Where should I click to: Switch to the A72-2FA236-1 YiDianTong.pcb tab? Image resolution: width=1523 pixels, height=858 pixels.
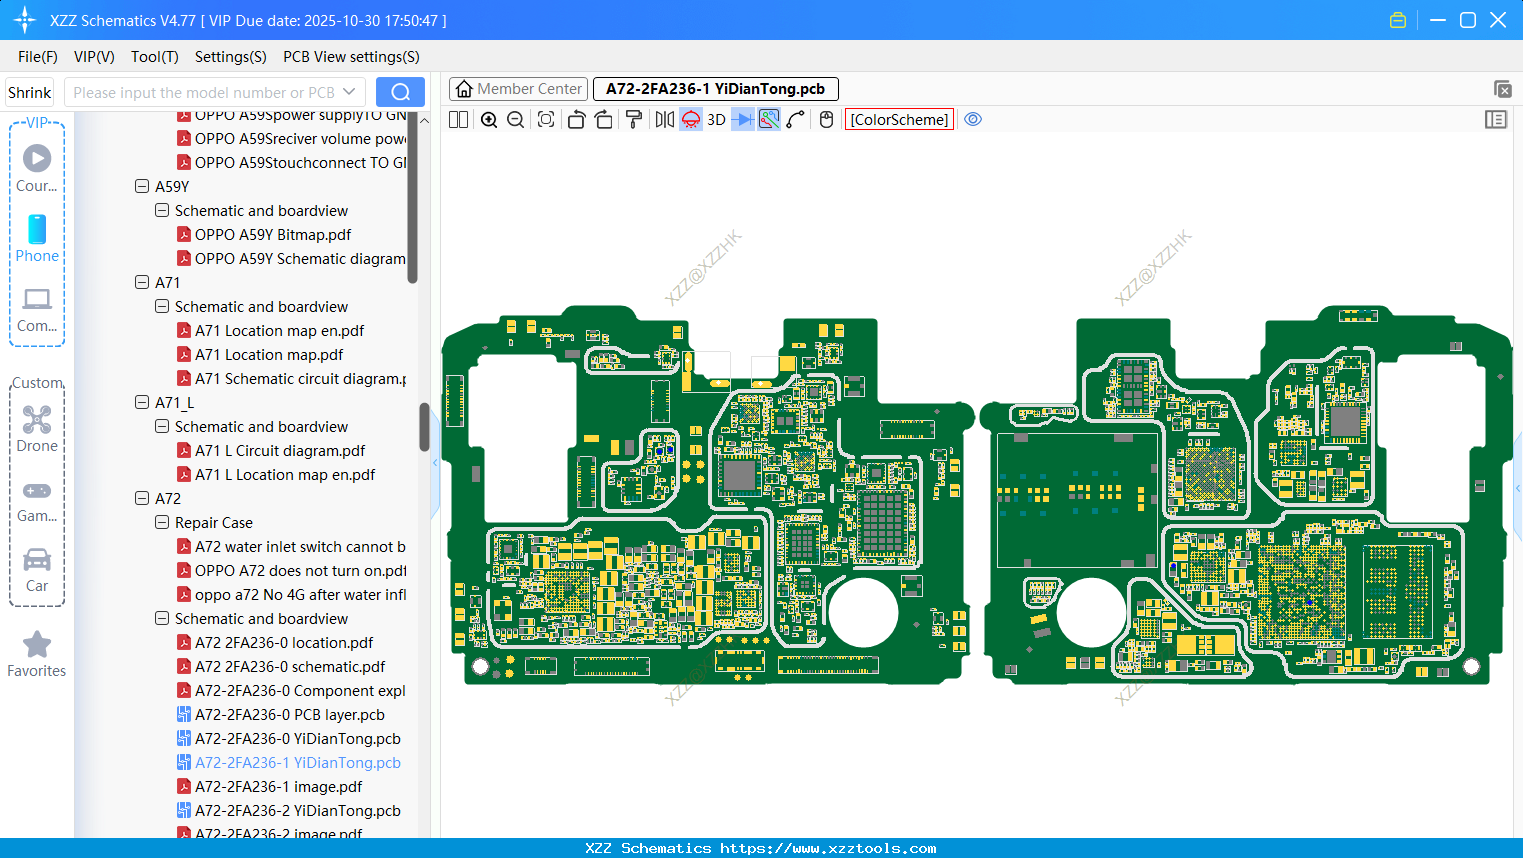[x=715, y=88]
